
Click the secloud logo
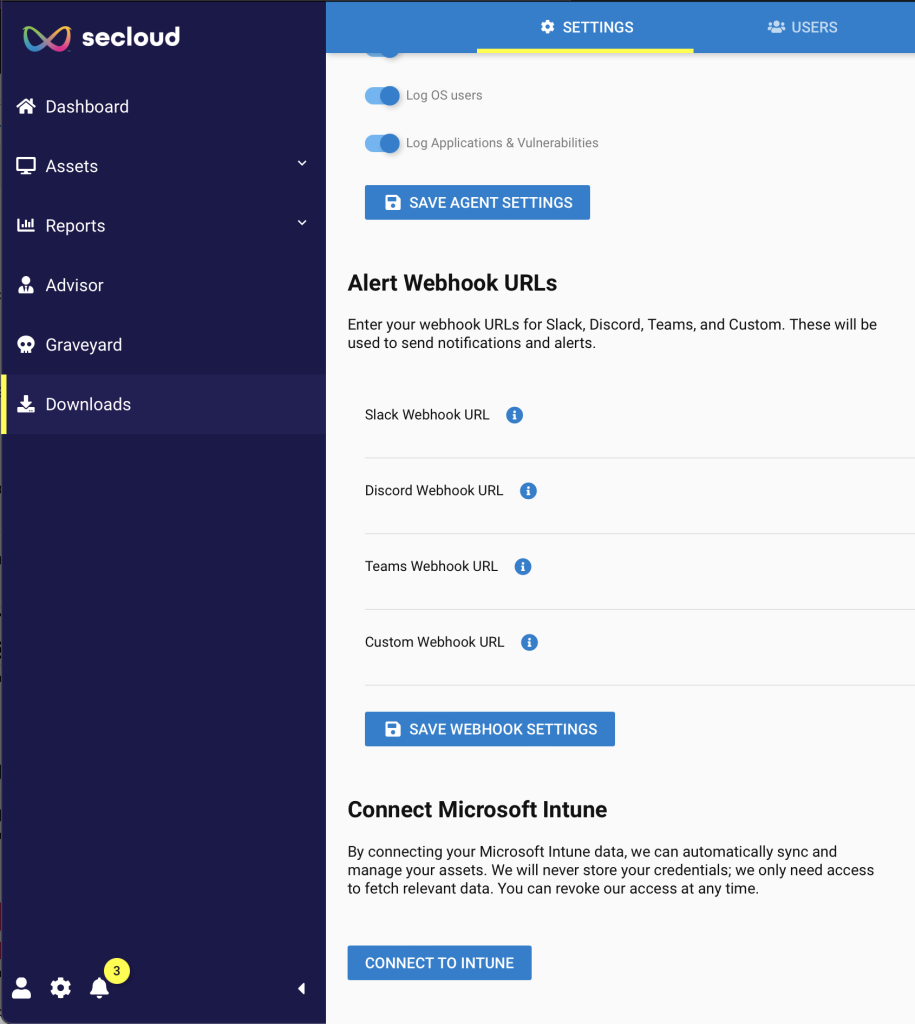[101, 37]
